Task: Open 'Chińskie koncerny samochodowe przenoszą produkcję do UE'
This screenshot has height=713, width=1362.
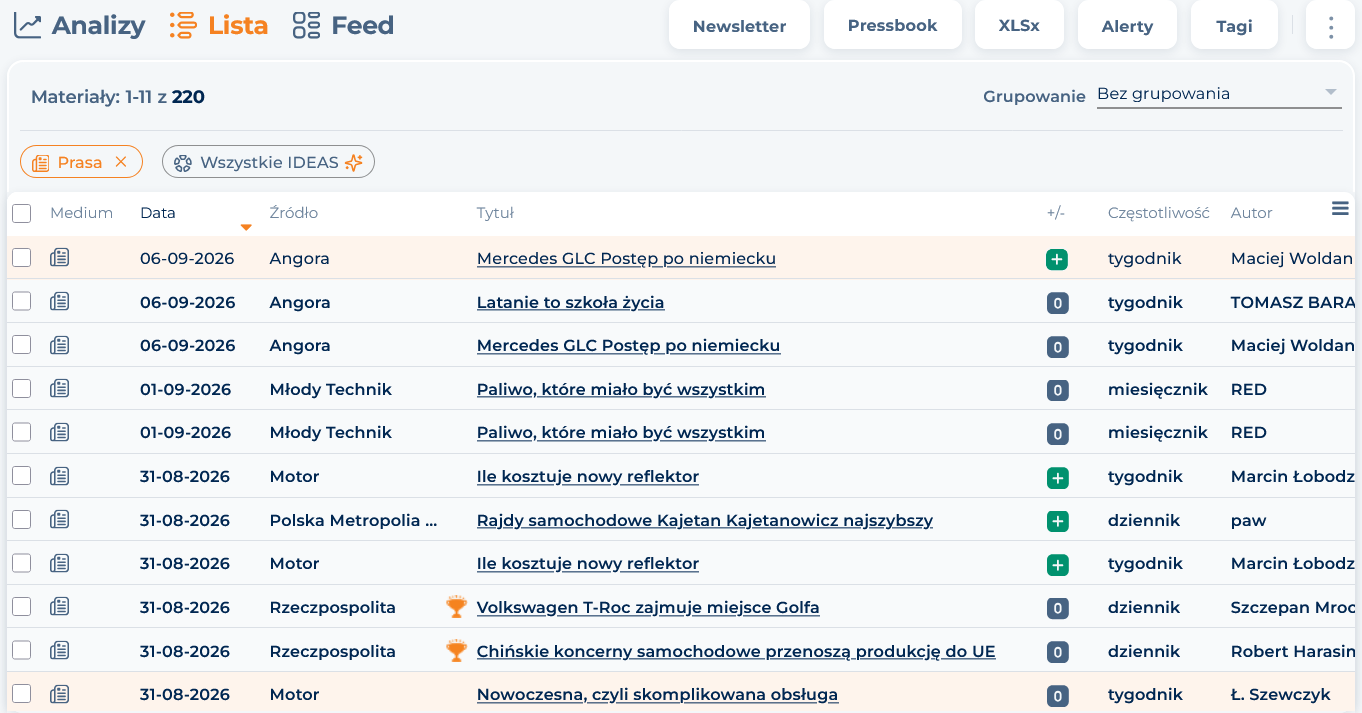Action: click(x=736, y=651)
